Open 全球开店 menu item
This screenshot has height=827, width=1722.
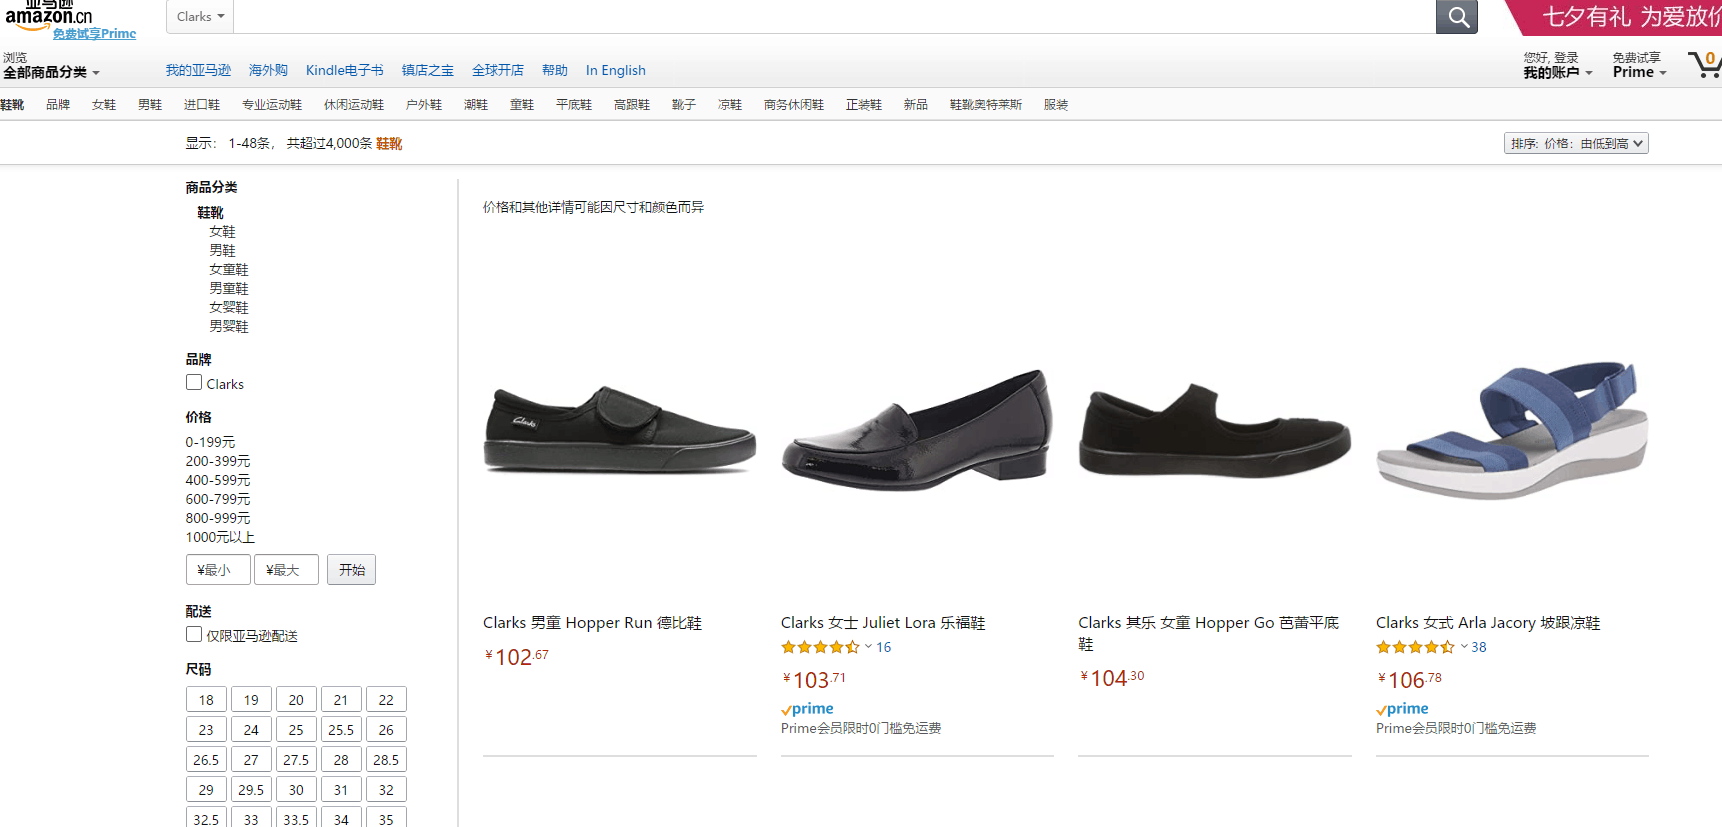coord(498,70)
